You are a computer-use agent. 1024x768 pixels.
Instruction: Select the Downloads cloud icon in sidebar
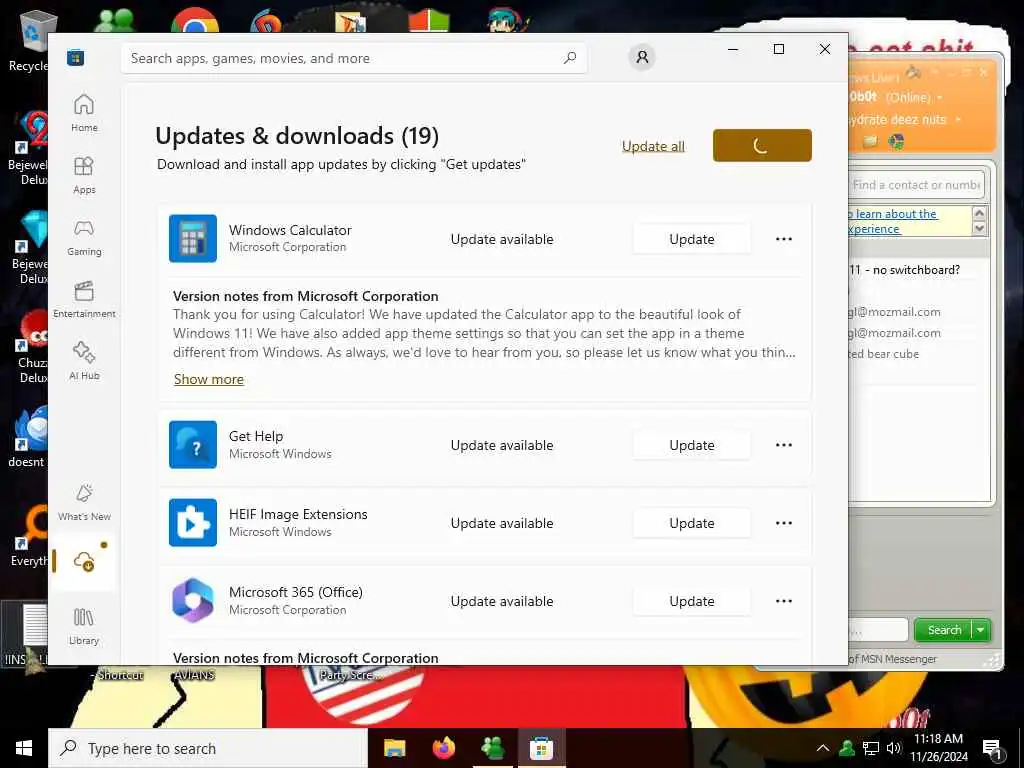84,561
